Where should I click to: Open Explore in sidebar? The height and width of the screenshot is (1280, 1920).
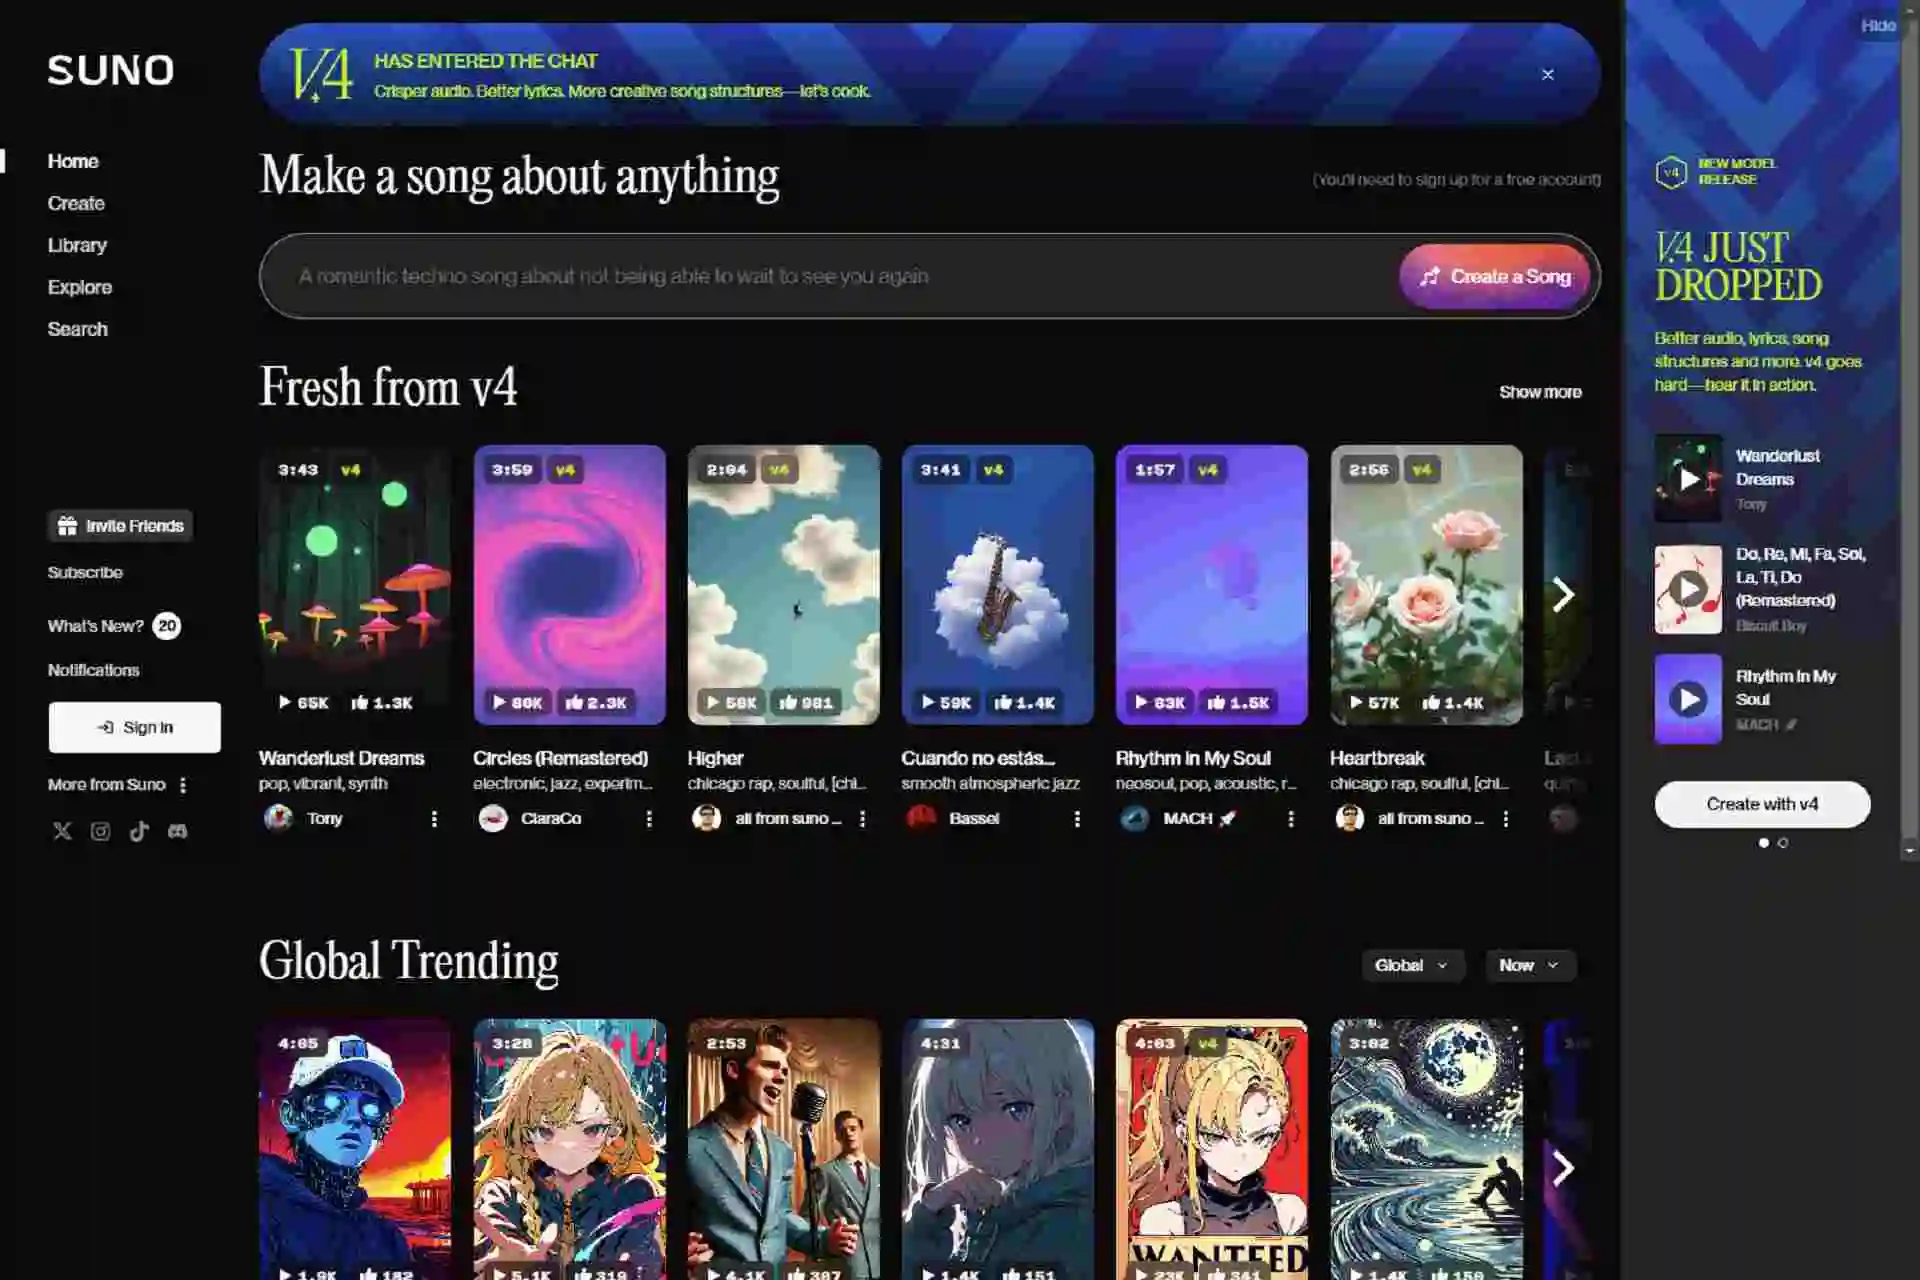(x=80, y=287)
